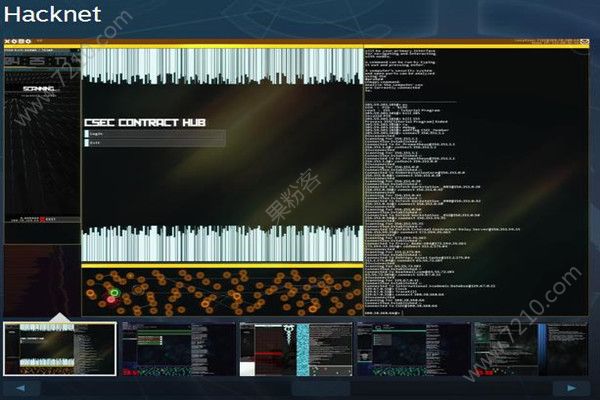Click the Hacknet page title

click(x=53, y=15)
